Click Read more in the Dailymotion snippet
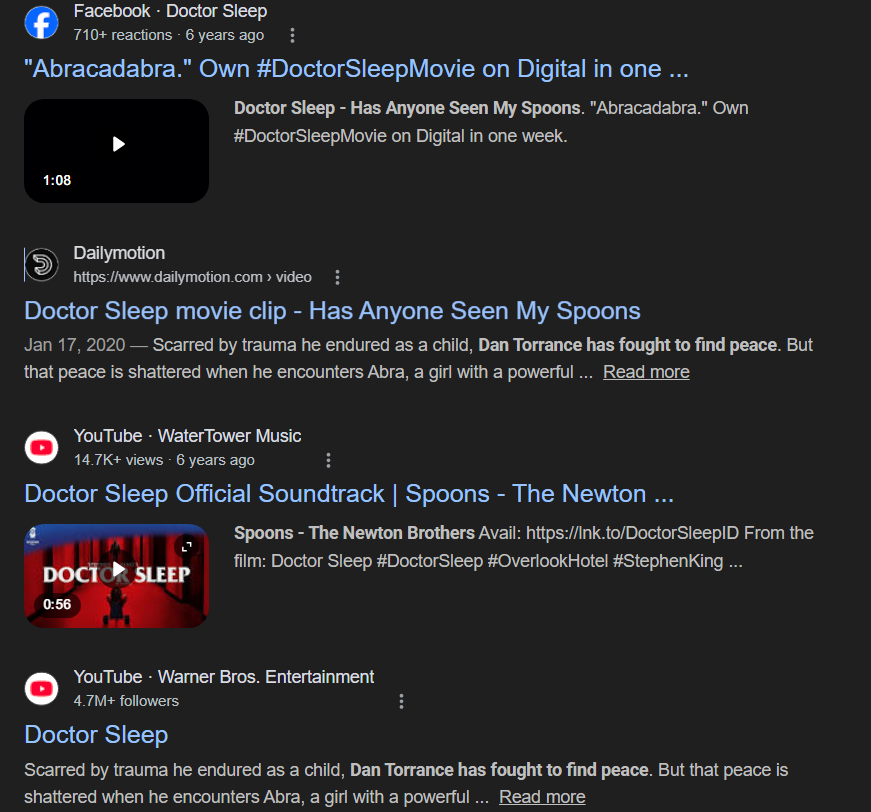Image resolution: width=871 pixels, height=812 pixels. click(x=646, y=372)
